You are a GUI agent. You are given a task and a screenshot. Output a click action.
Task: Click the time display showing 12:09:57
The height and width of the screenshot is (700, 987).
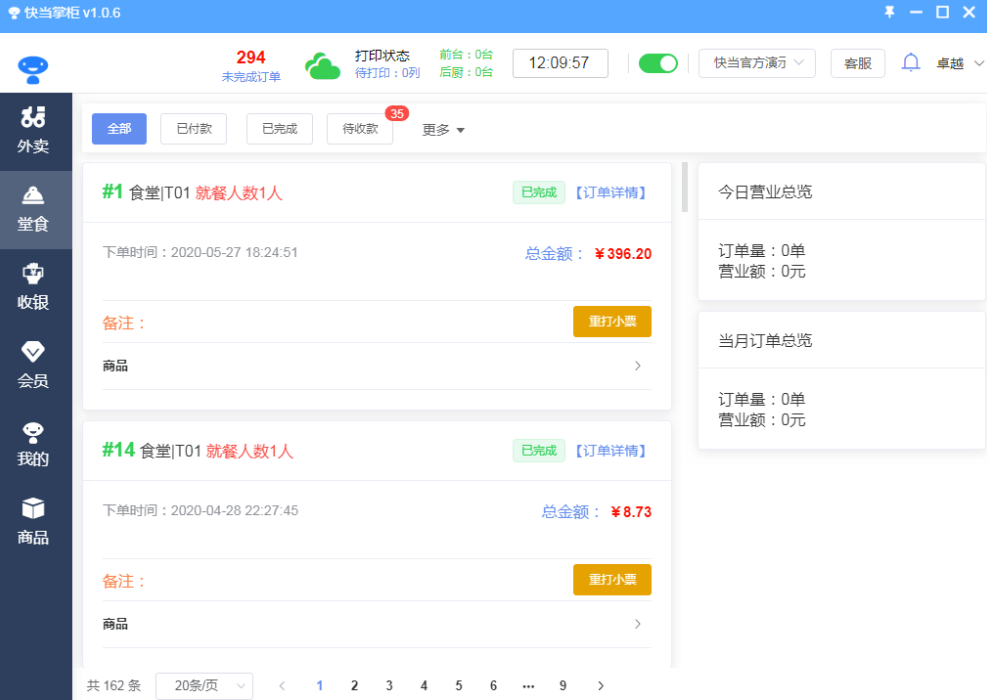pos(560,62)
